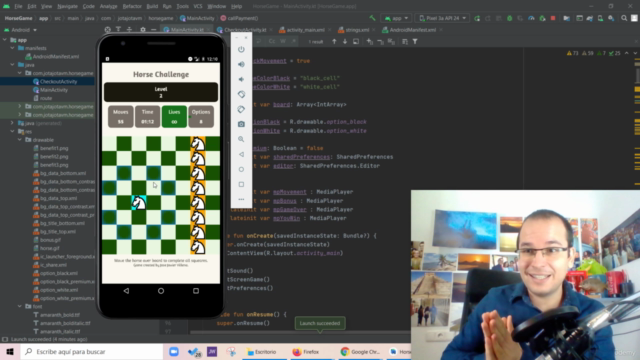
Task: Open Firefox from taskbar
Action: [x=306, y=351]
